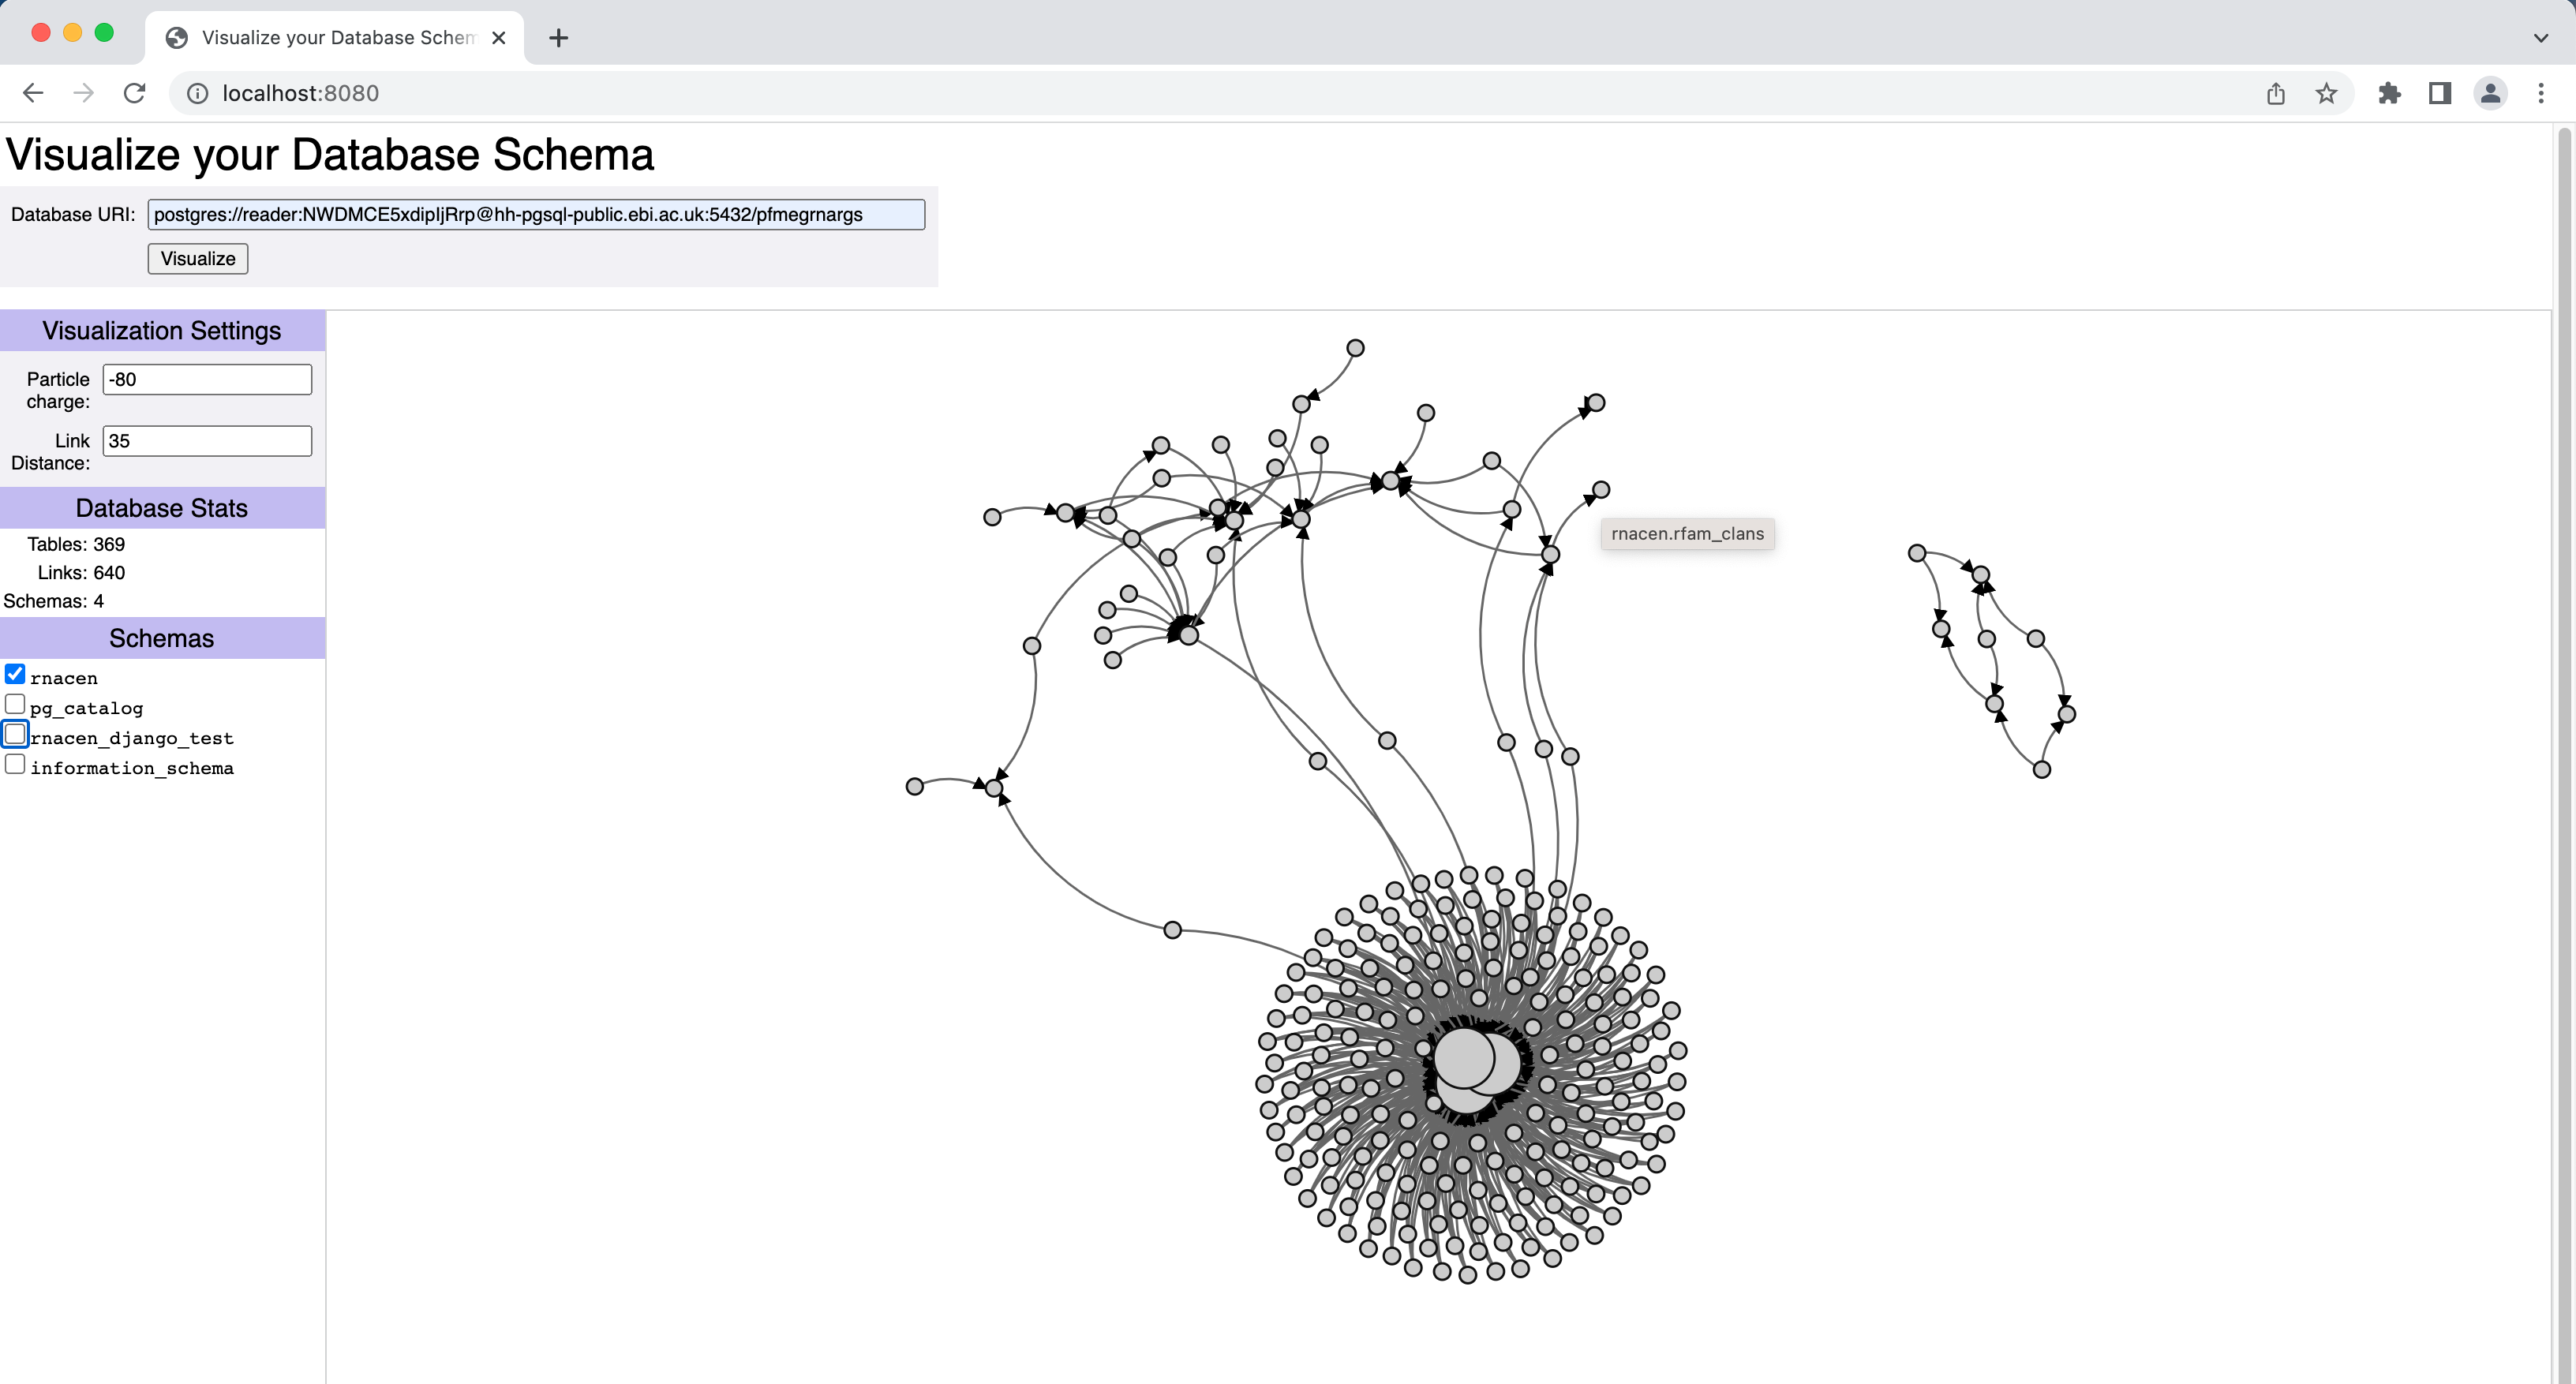
Task: Toggle the browser side panel icon
Action: 2440,93
